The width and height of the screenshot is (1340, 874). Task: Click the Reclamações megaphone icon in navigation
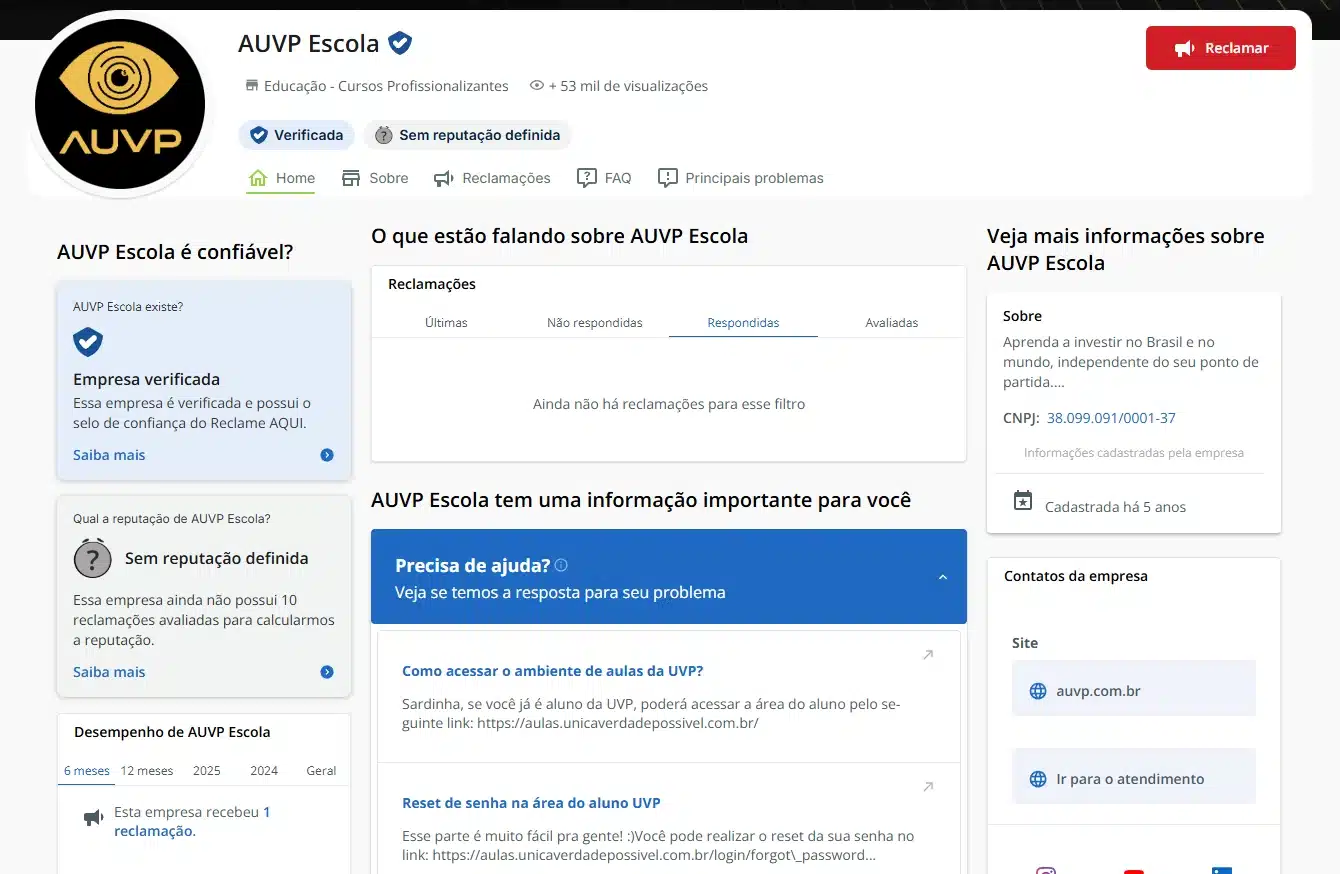(444, 179)
